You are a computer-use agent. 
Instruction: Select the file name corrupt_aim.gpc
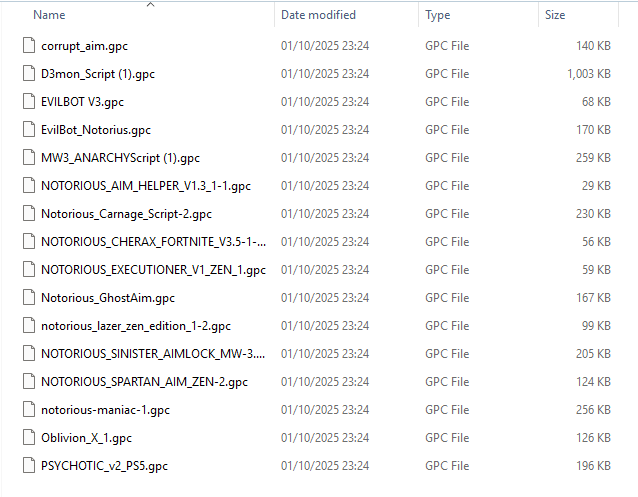pos(84,46)
